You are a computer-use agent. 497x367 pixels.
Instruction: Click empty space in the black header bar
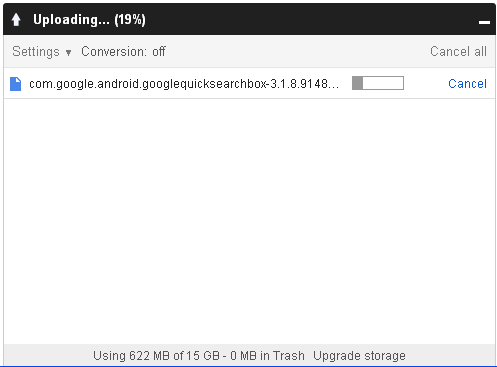[x=310, y=20]
